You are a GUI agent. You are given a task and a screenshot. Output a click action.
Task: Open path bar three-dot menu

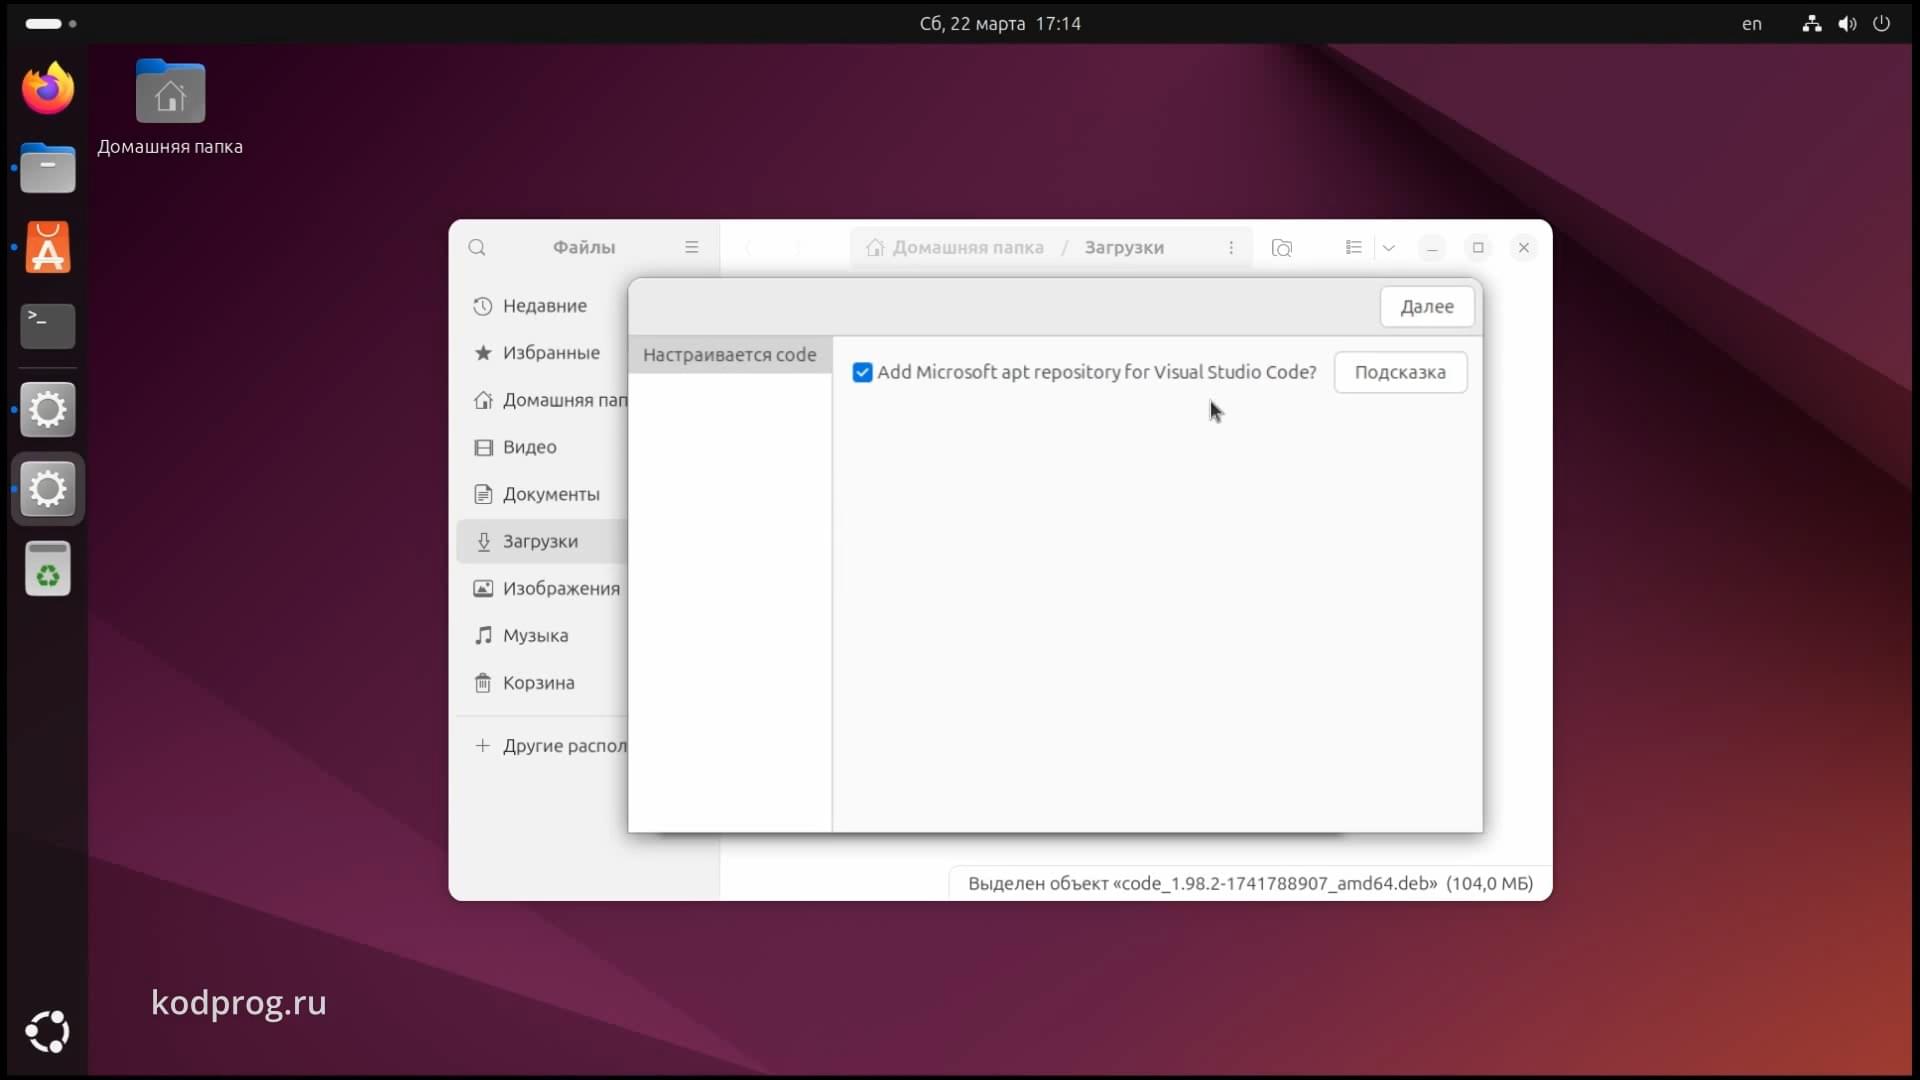1231,247
